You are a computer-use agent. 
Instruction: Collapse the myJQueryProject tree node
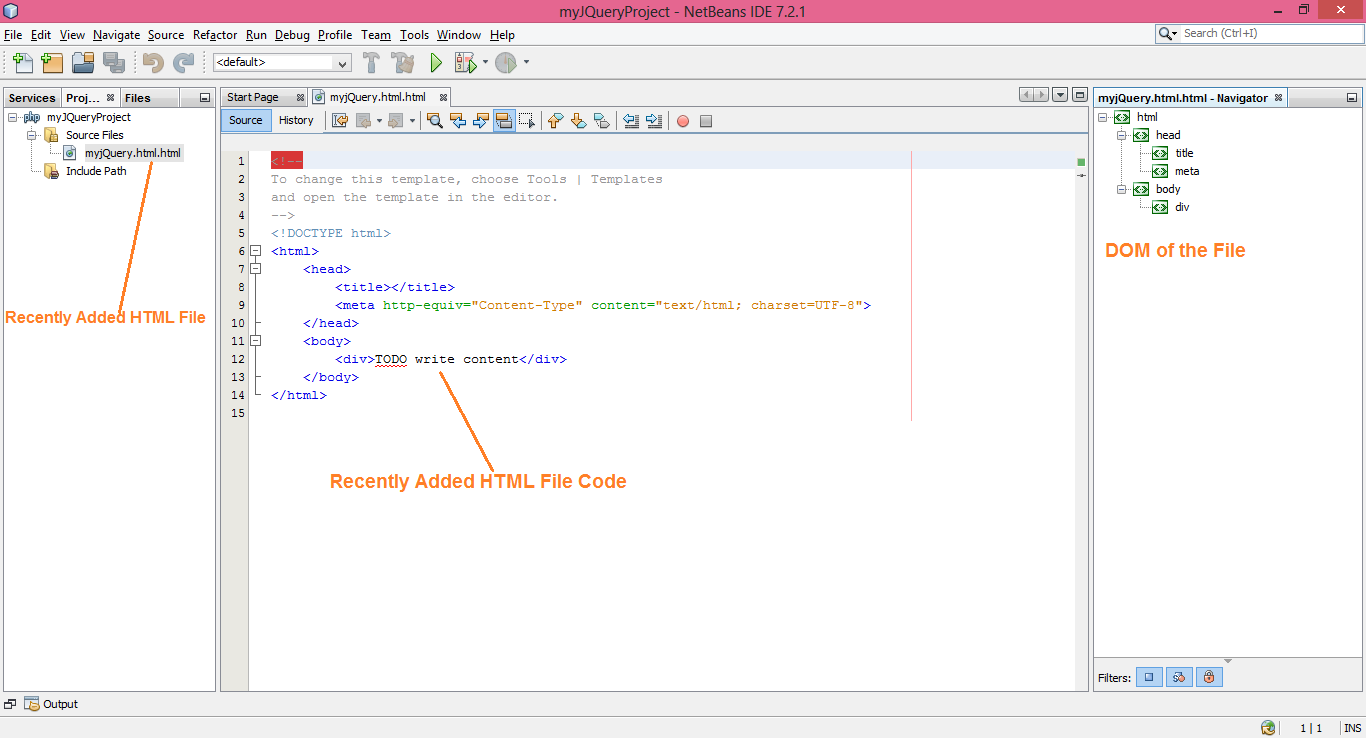[x=13, y=117]
